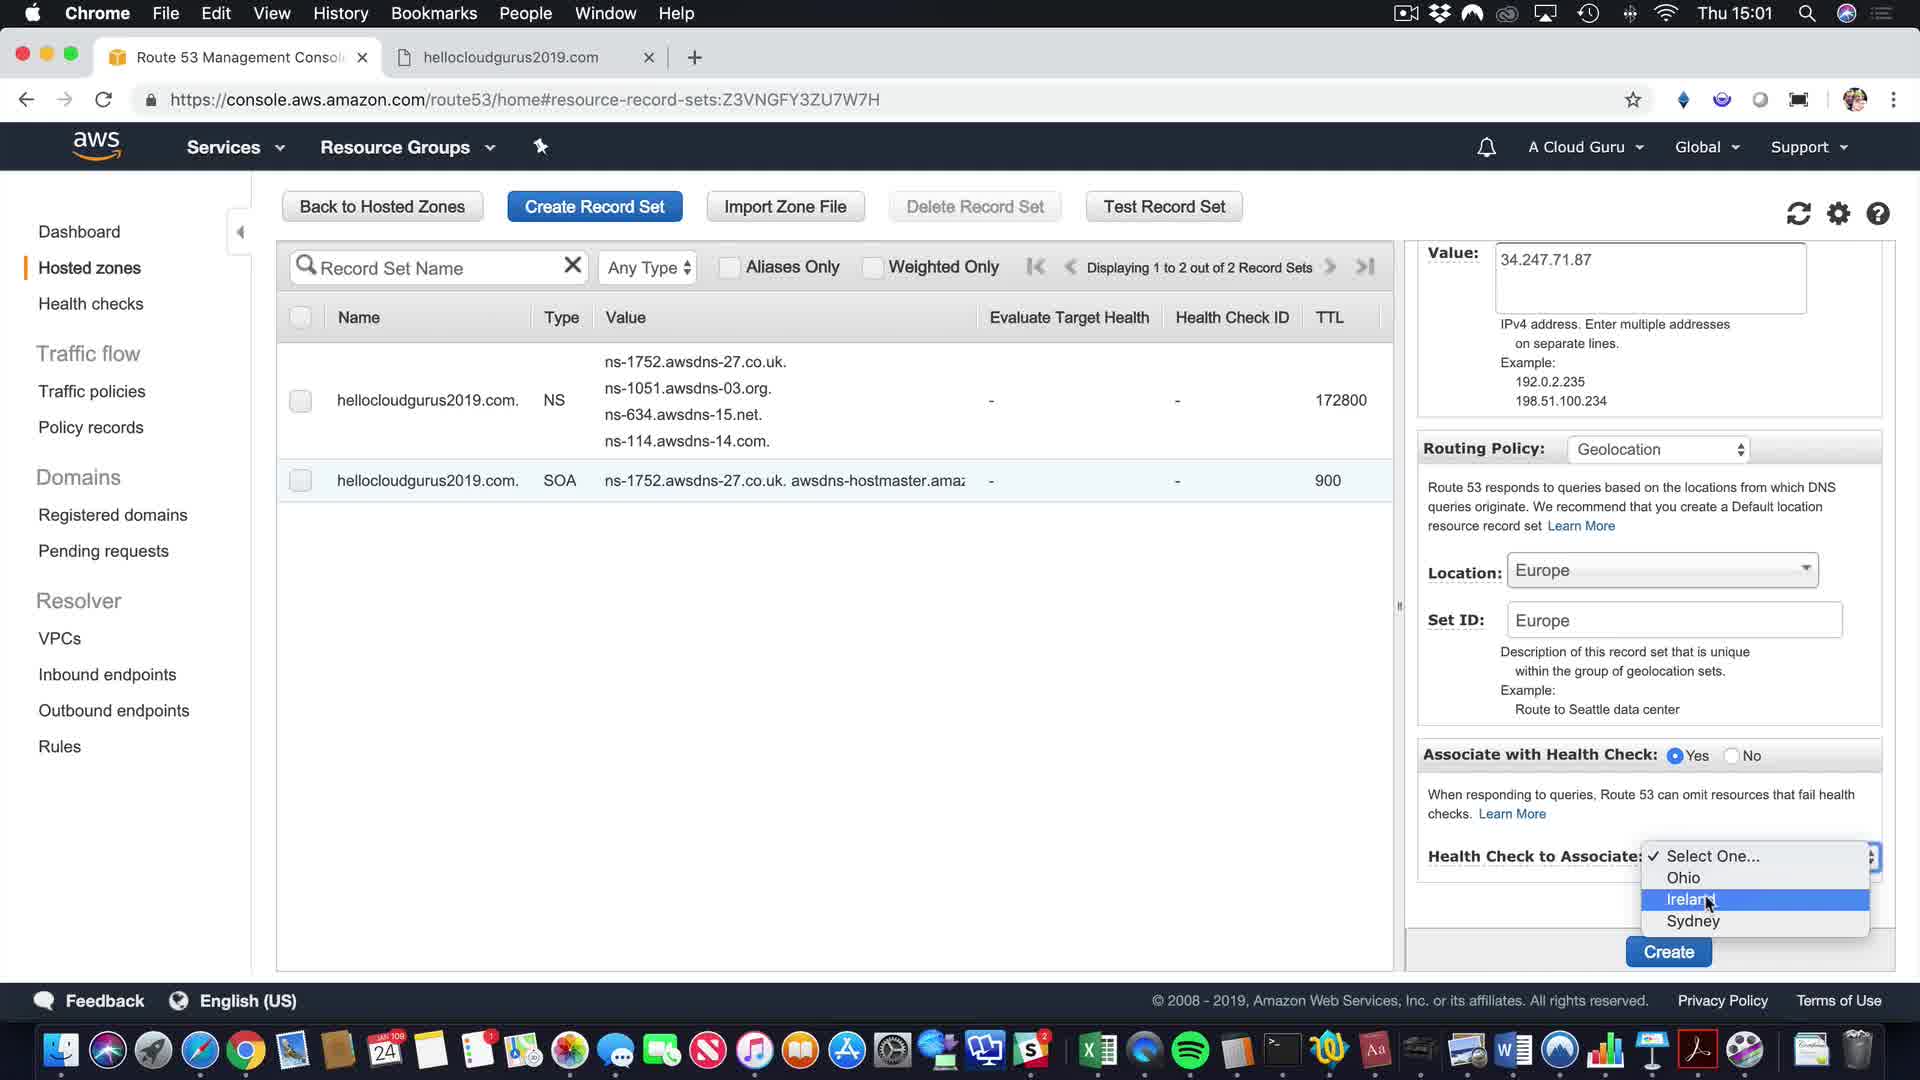Image resolution: width=1920 pixels, height=1080 pixels.
Task: Open the settings gear icon
Action: click(x=1838, y=213)
